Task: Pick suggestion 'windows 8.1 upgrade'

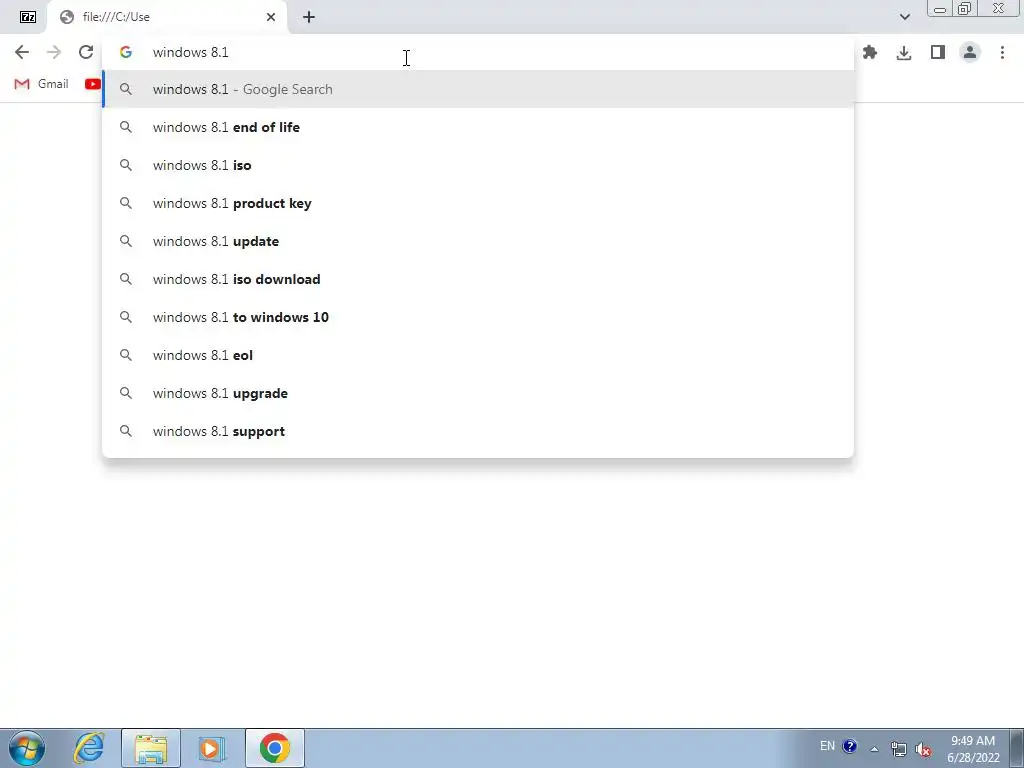Action: (x=478, y=393)
